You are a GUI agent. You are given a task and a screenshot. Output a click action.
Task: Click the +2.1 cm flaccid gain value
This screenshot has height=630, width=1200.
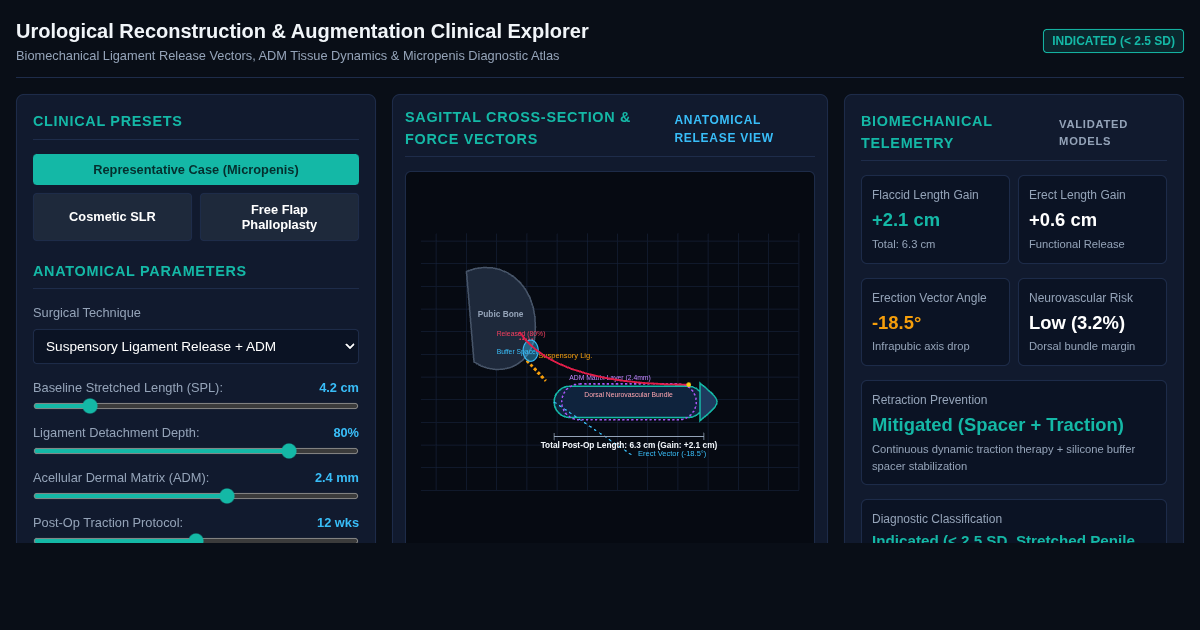tap(906, 220)
